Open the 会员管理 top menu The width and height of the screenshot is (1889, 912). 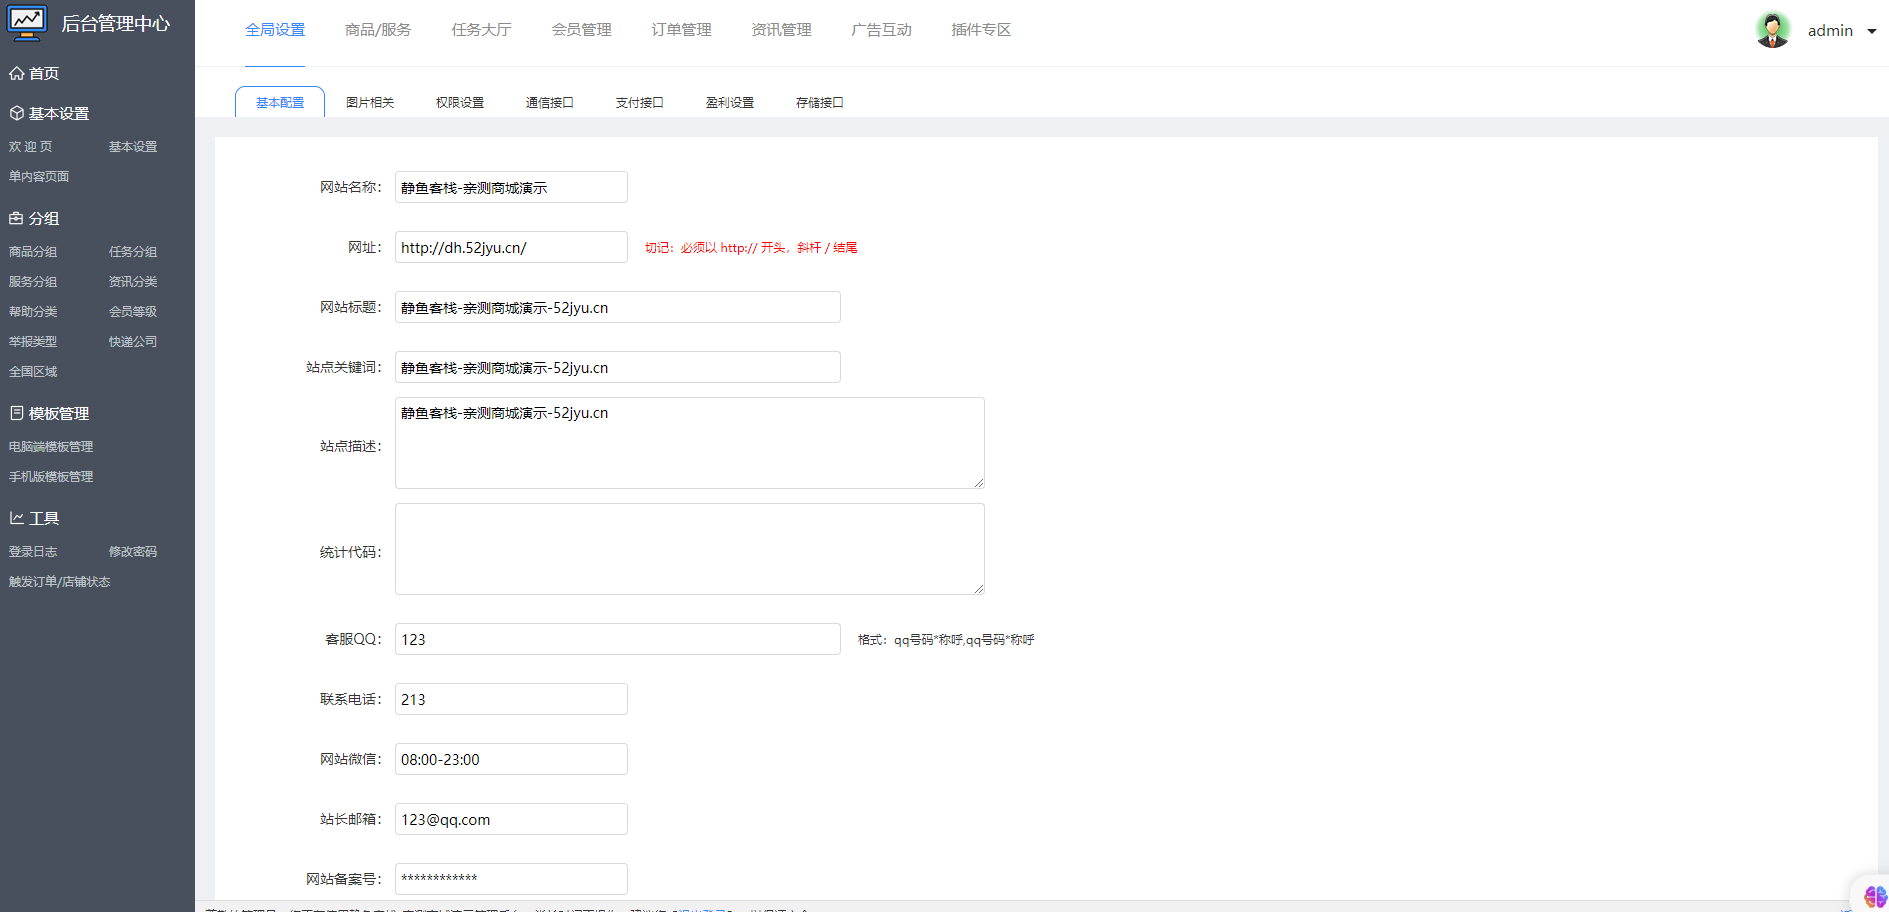pyautogui.click(x=581, y=30)
